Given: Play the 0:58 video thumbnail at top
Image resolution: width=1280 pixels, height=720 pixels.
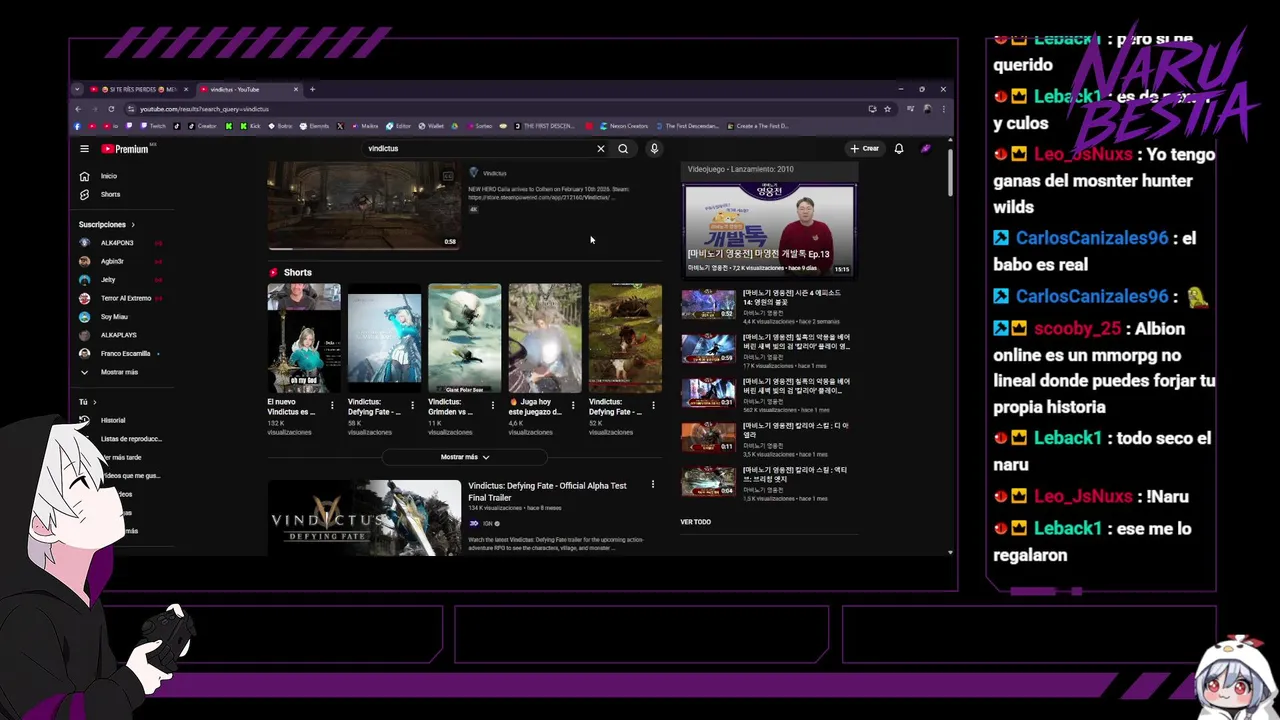Looking at the screenshot, I should click(x=364, y=206).
